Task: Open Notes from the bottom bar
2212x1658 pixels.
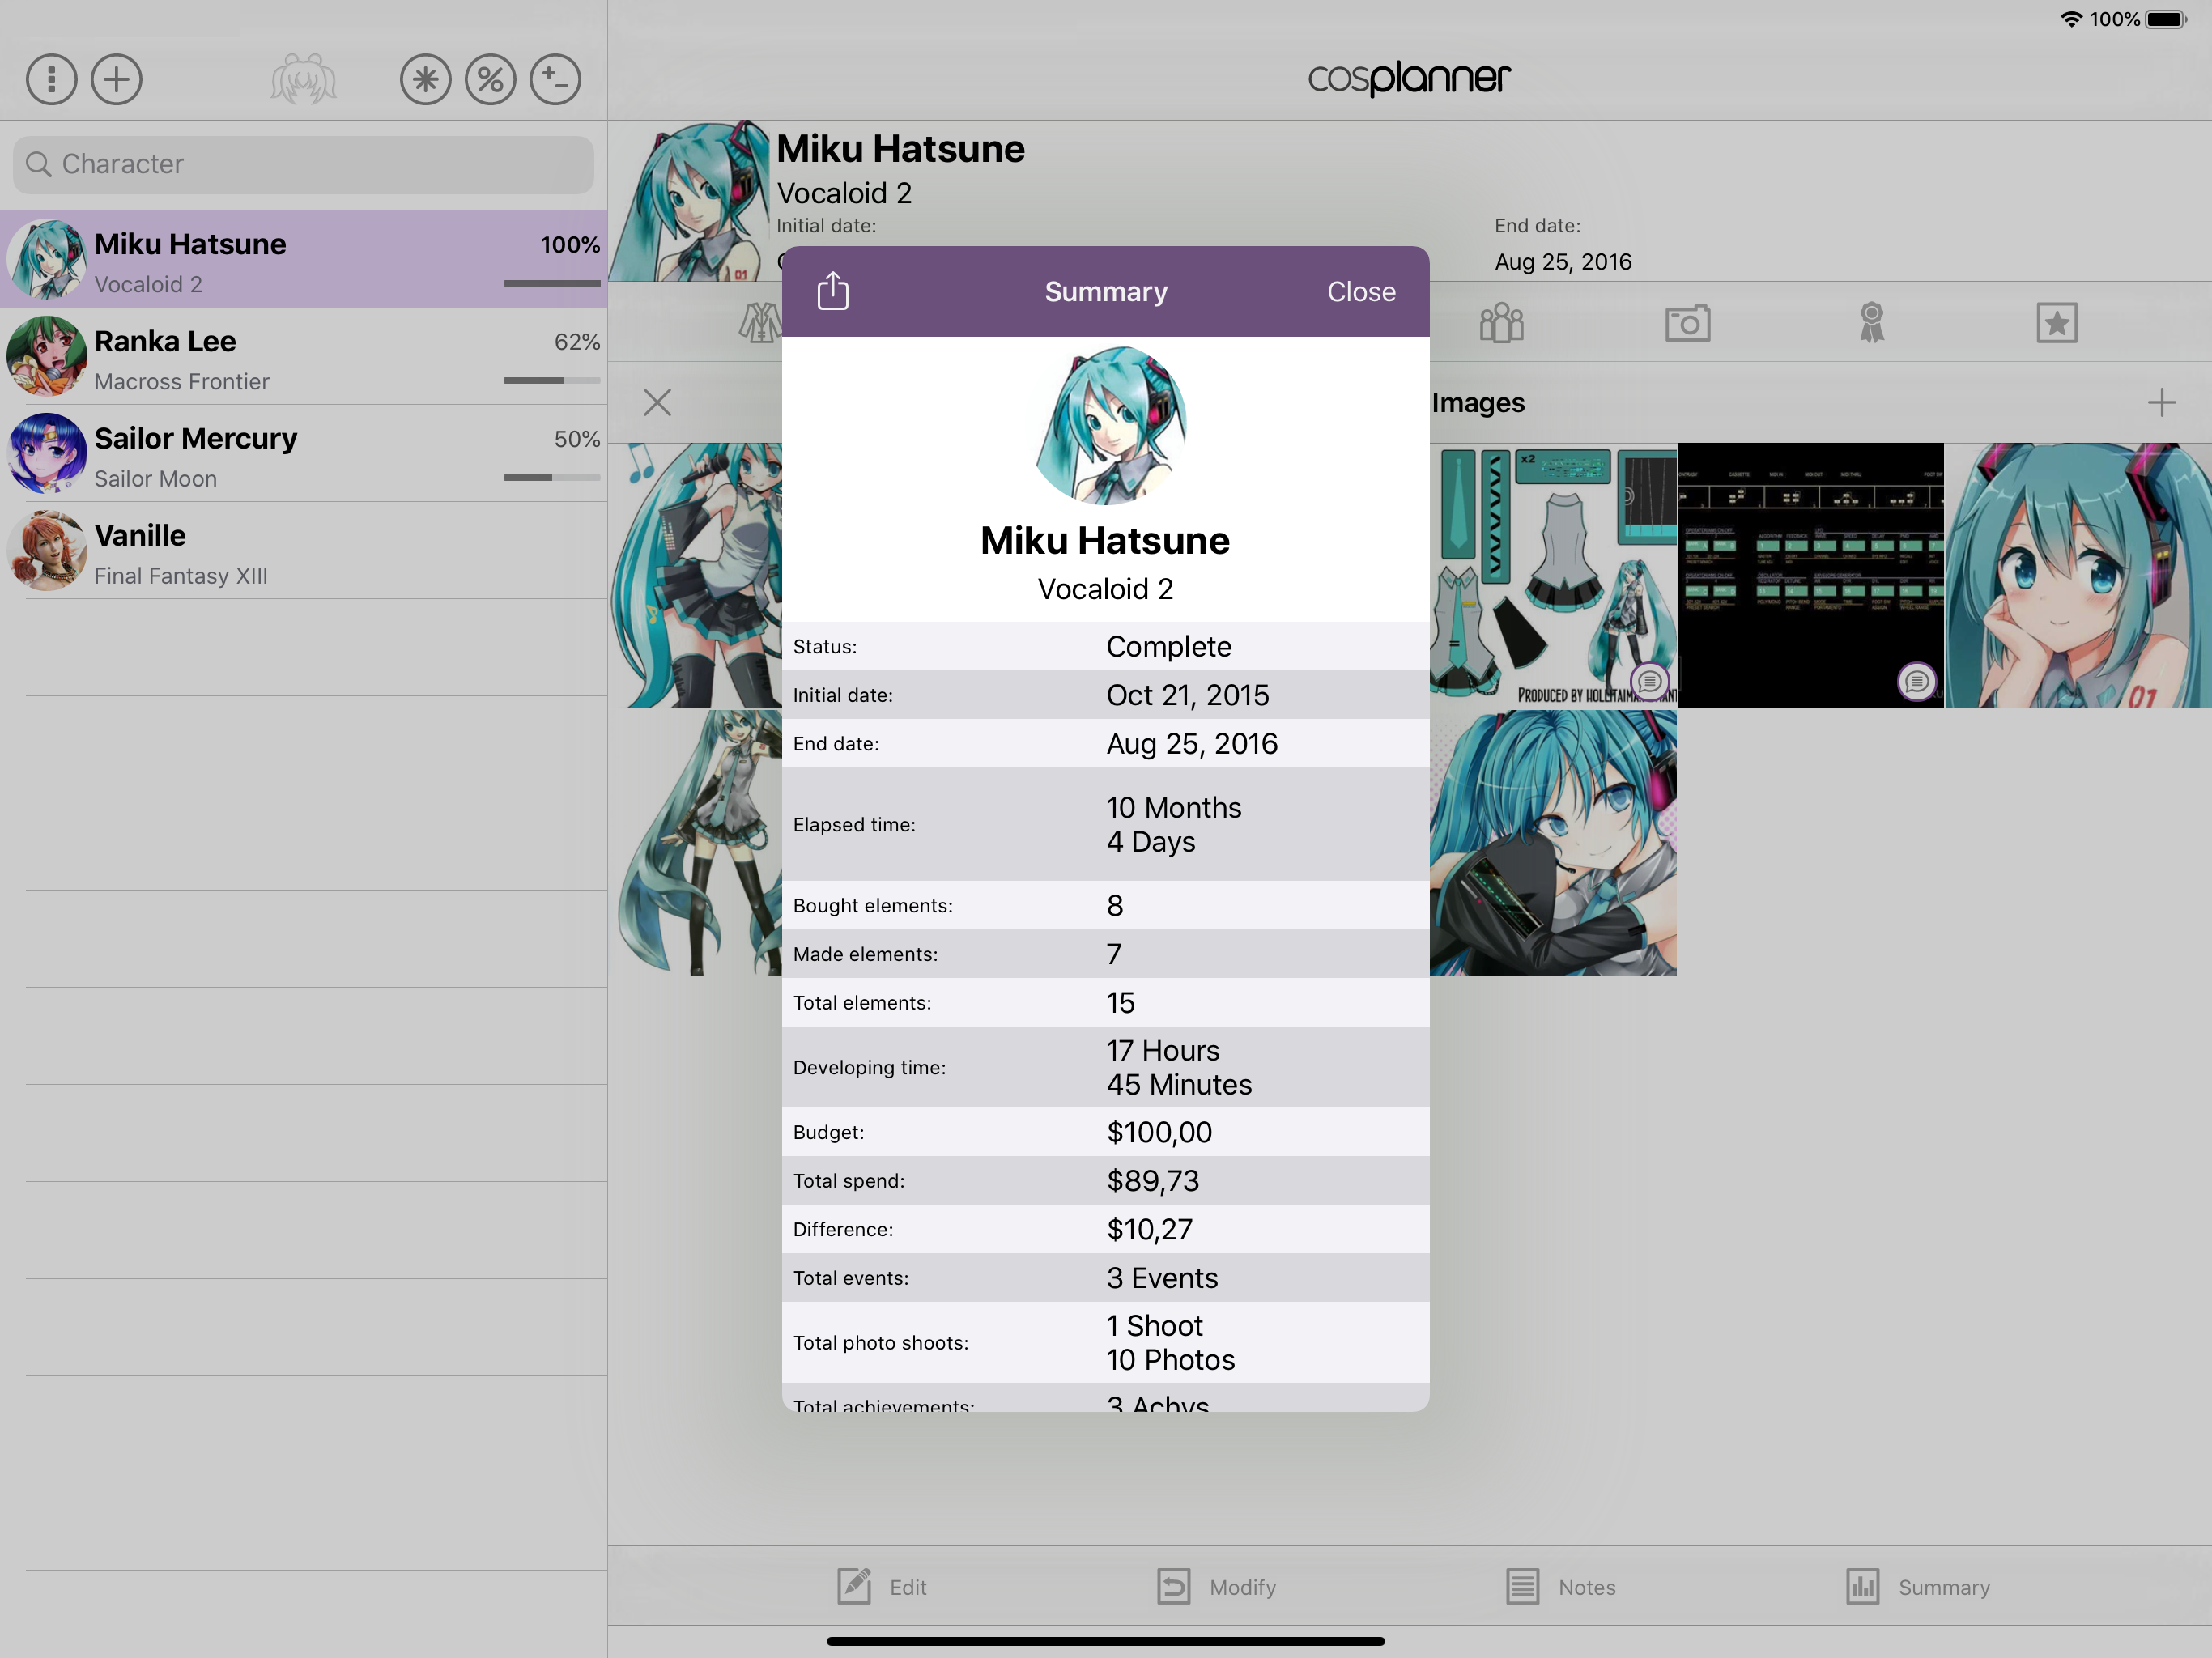Action: click(x=1560, y=1586)
